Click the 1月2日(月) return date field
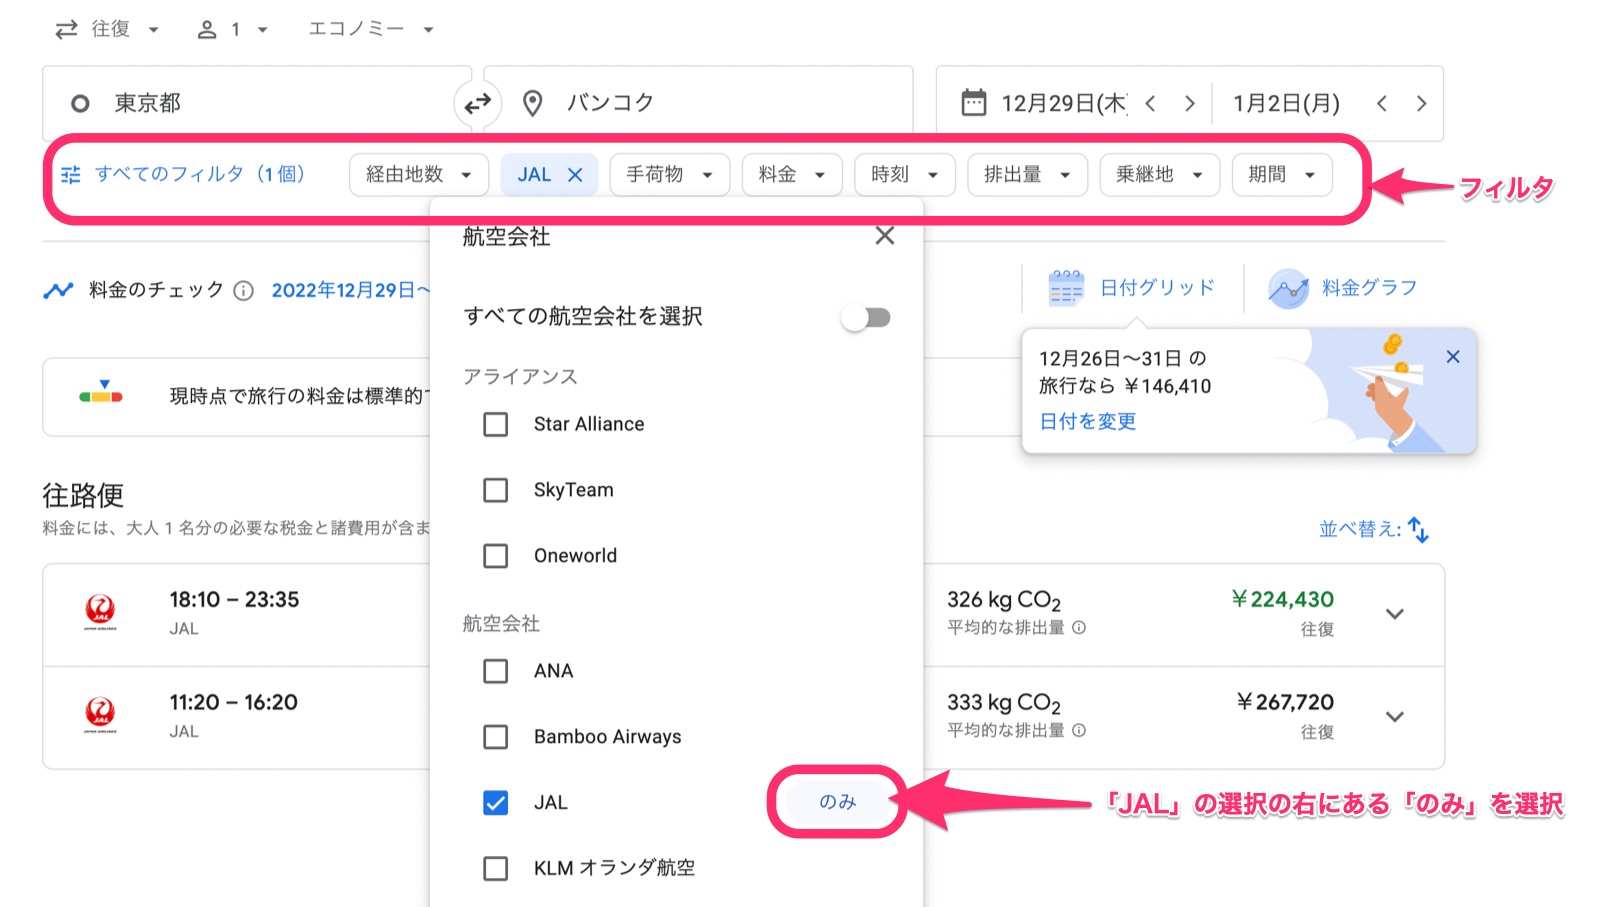Image resolution: width=1600 pixels, height=907 pixels. [1286, 103]
